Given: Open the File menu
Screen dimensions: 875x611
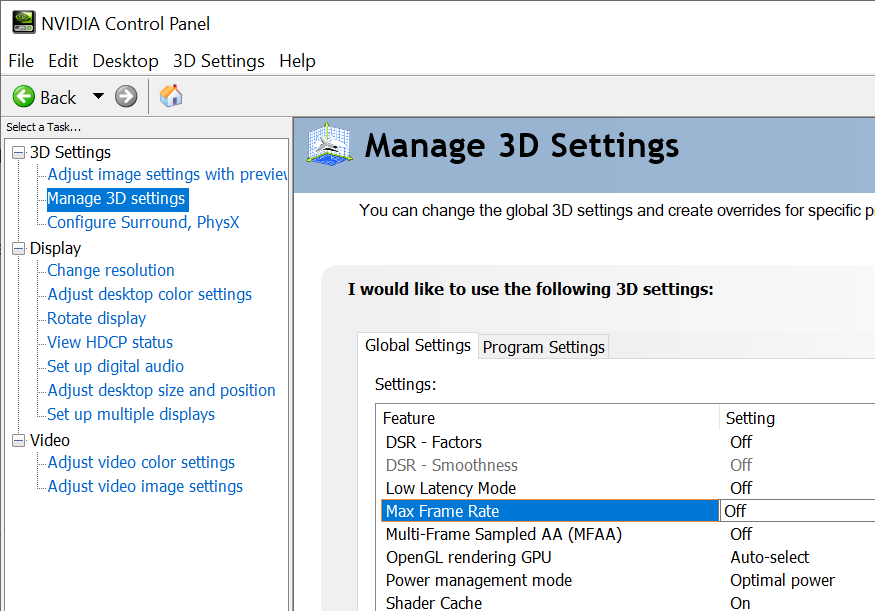Looking at the screenshot, I should point(21,61).
